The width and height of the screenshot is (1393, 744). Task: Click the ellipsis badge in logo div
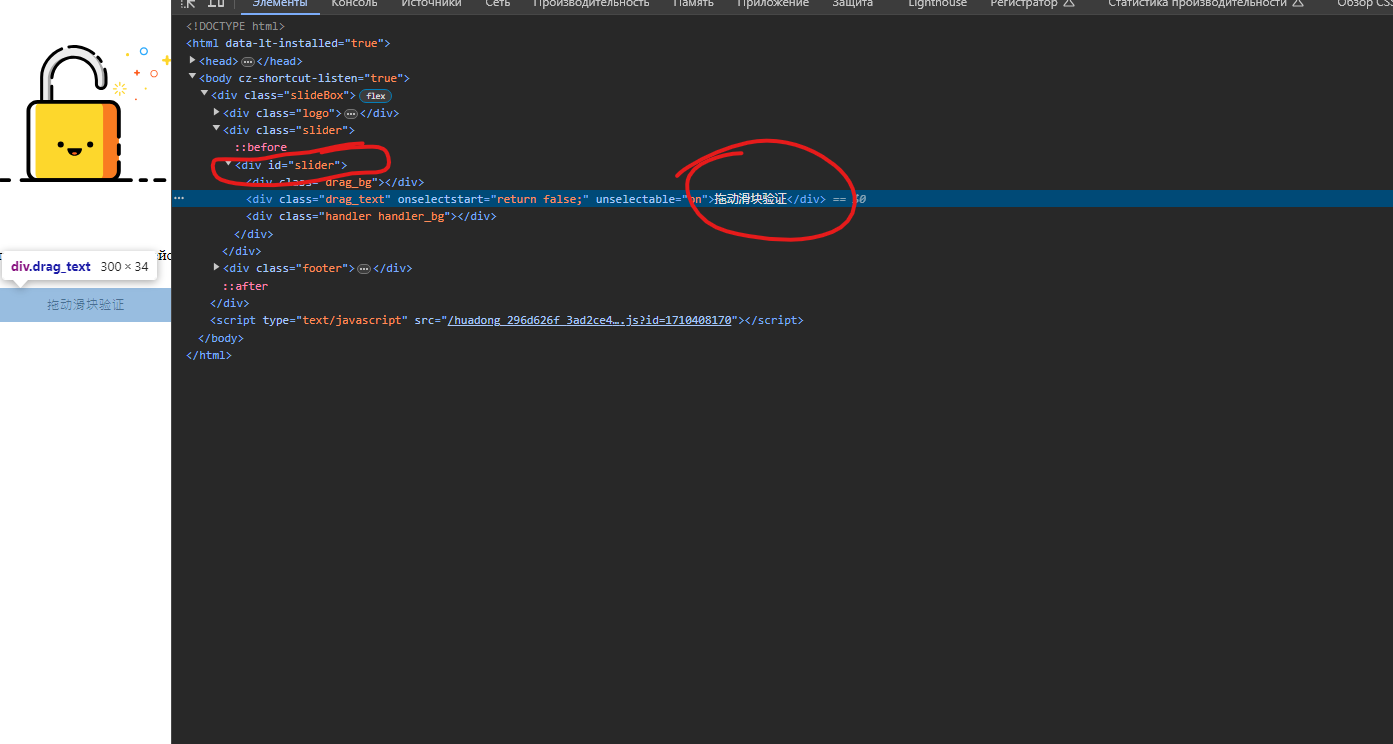[x=350, y=114]
